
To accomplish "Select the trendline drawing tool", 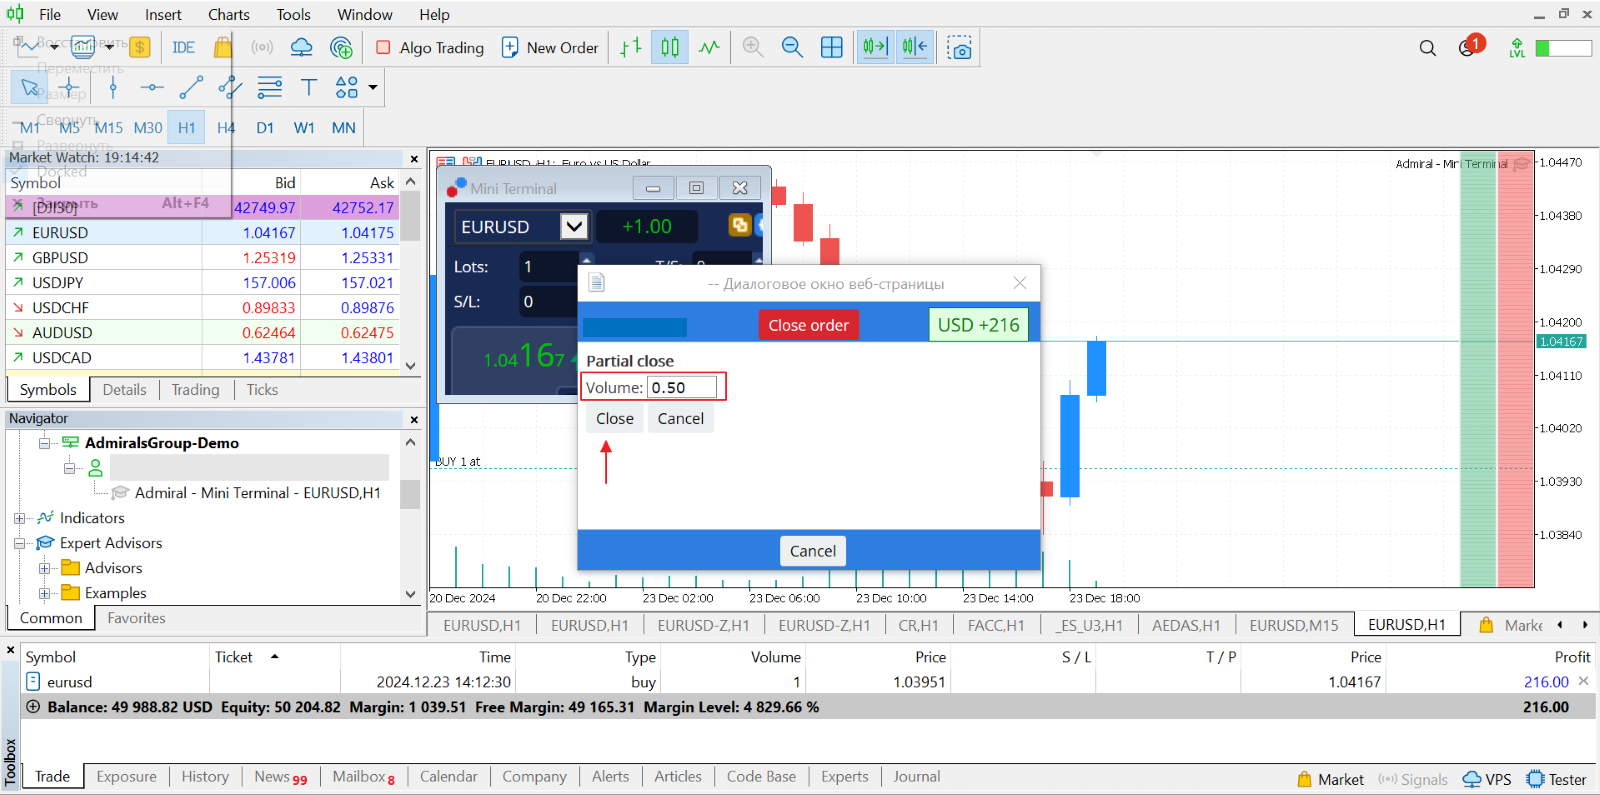I will click(191, 88).
